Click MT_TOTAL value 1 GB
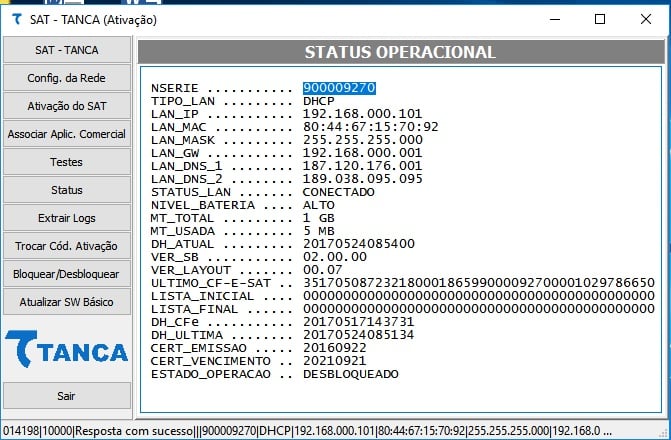This screenshot has width=671, height=440. (x=319, y=218)
